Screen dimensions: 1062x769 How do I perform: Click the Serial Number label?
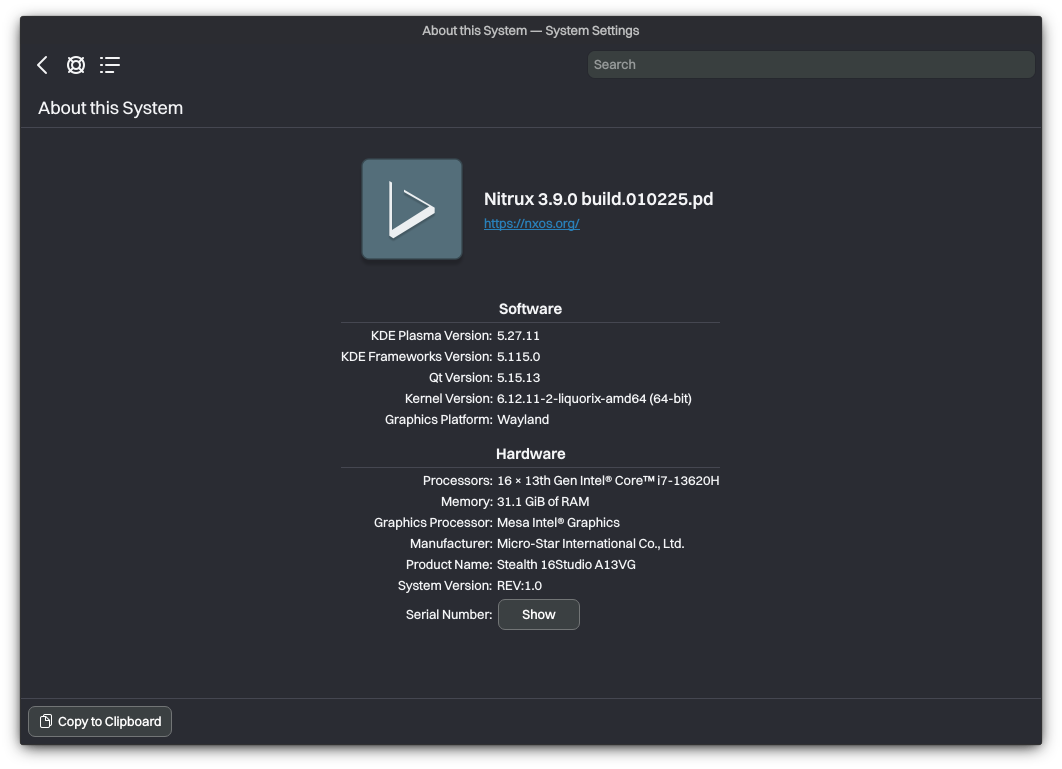tap(449, 615)
